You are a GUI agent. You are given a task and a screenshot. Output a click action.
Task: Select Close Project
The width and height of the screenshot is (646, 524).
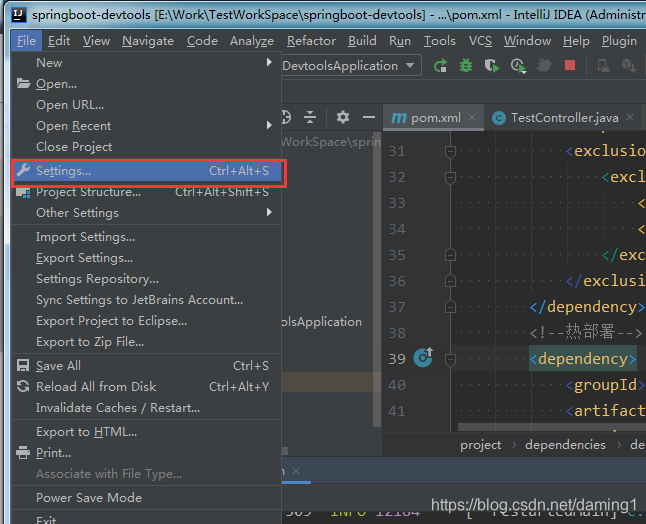(146, 147)
